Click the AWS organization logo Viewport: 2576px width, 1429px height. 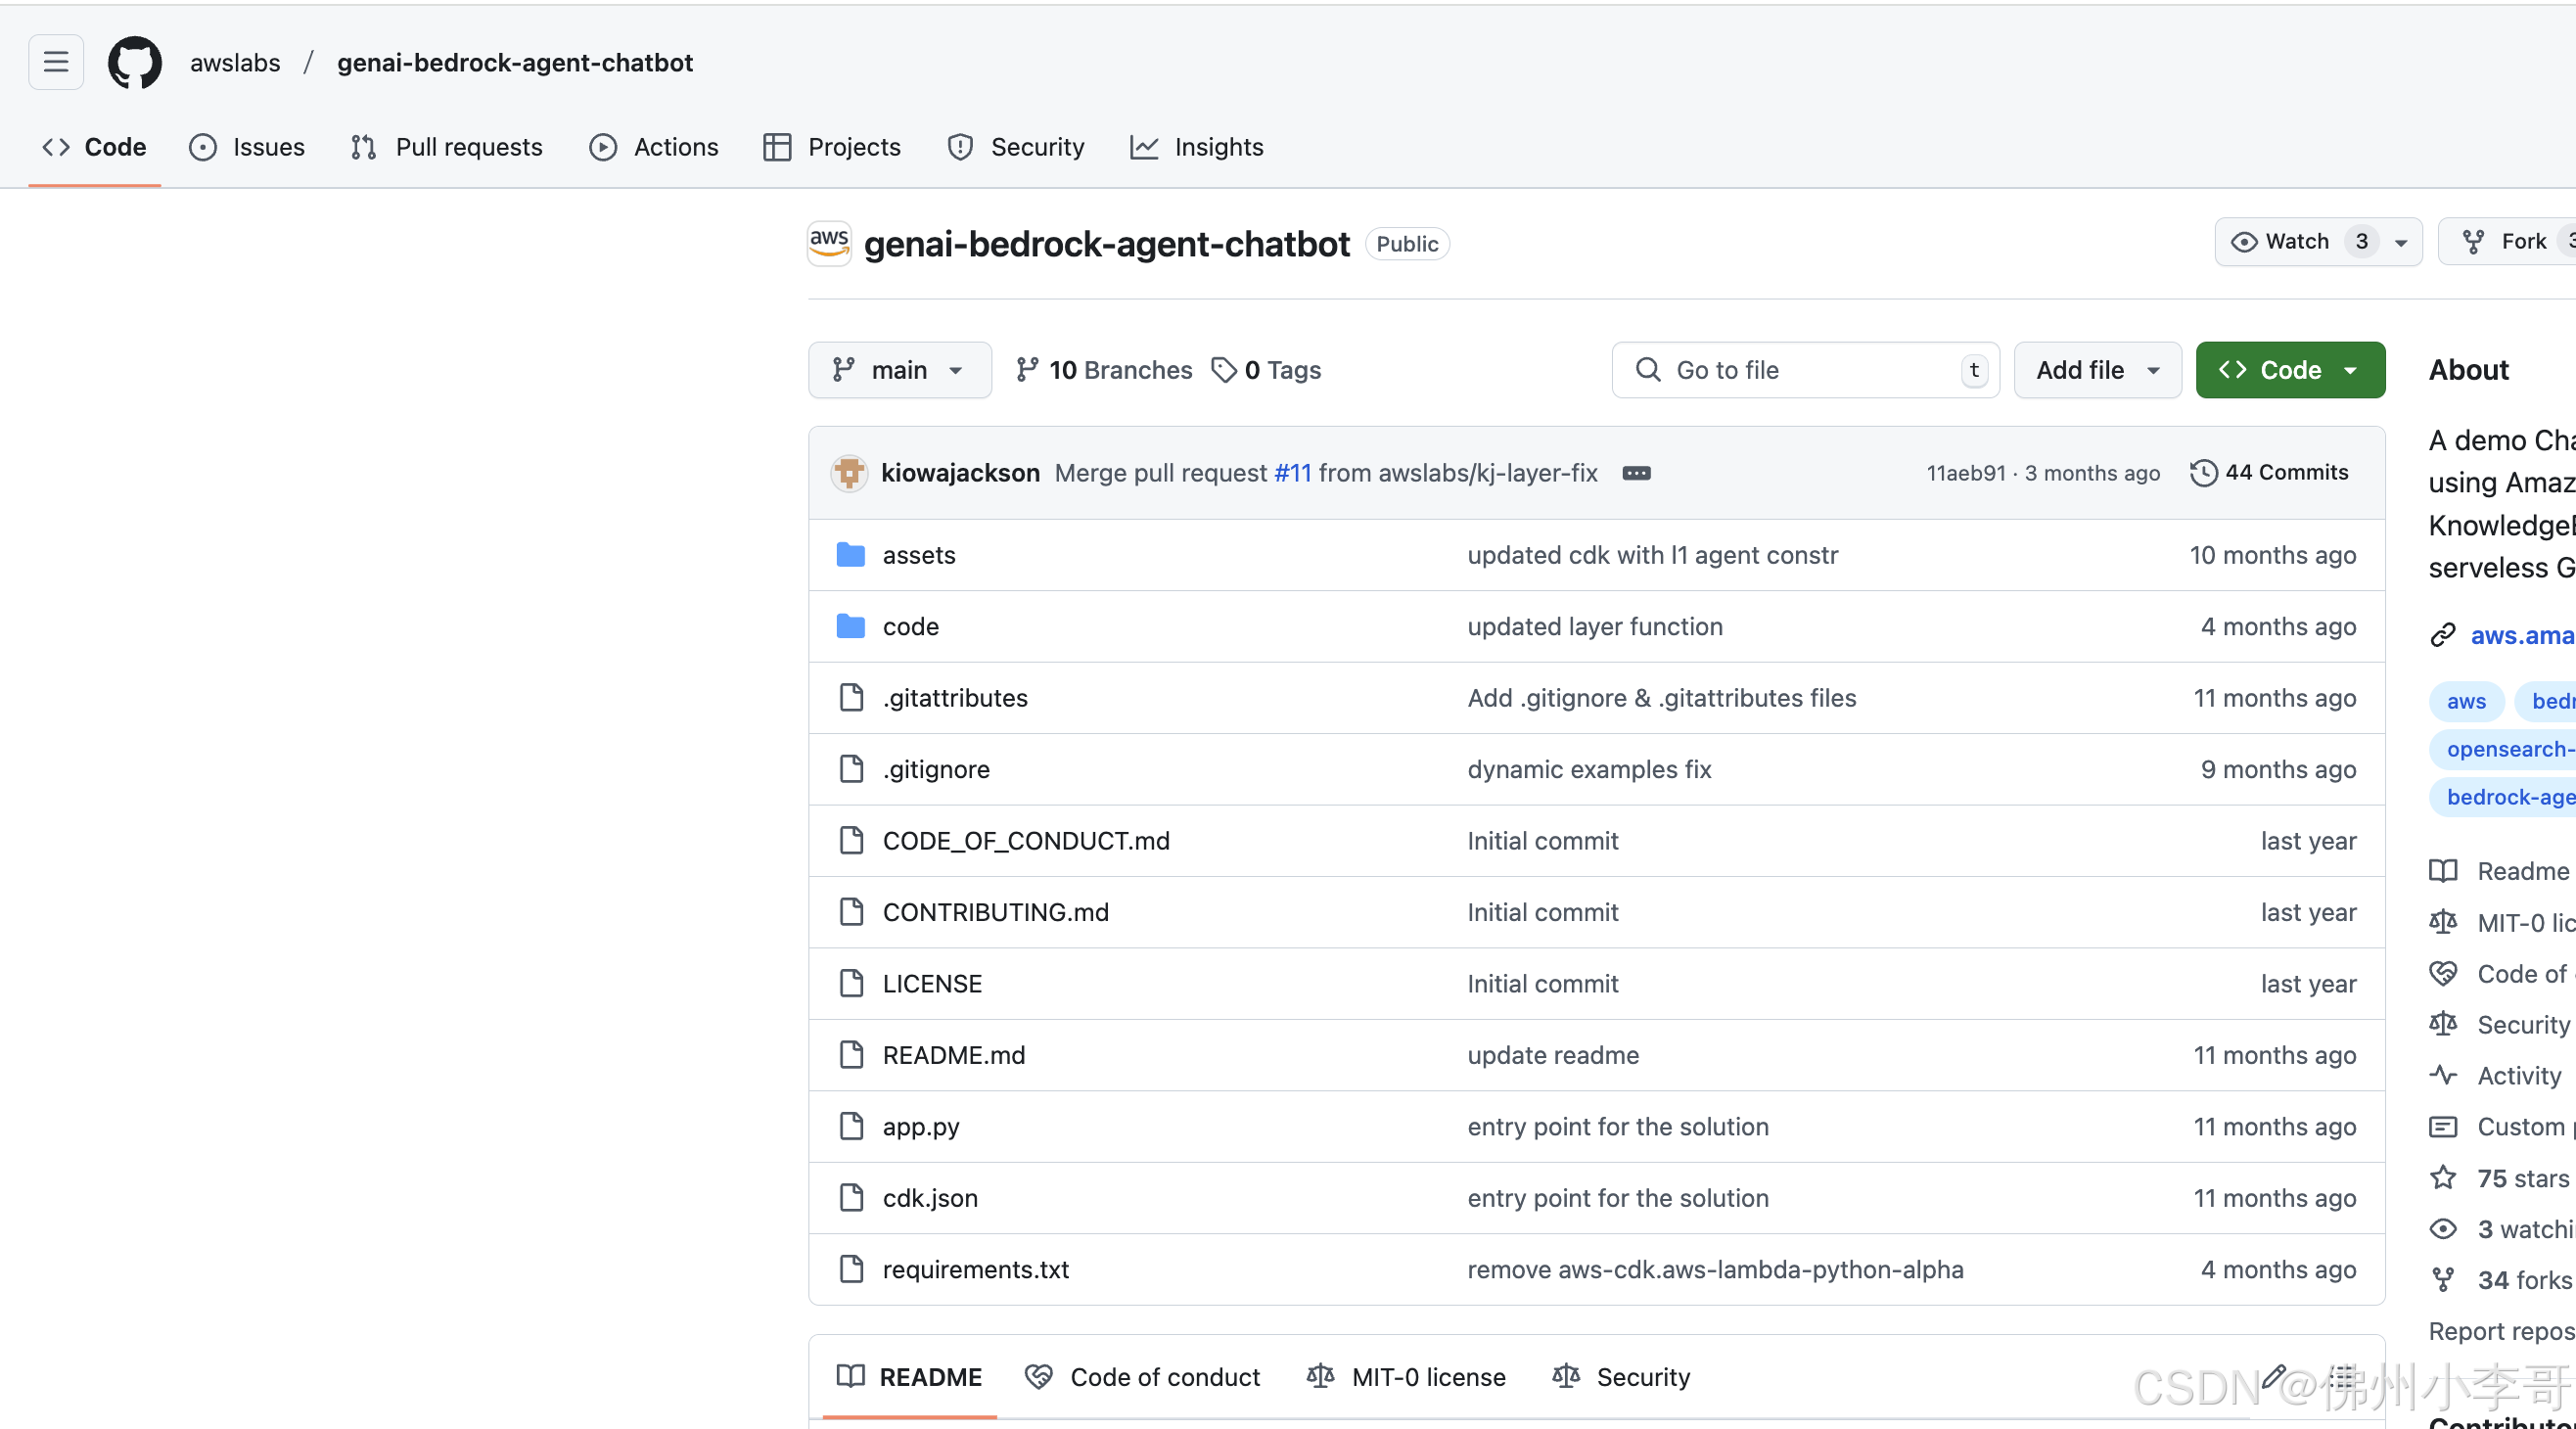point(829,243)
